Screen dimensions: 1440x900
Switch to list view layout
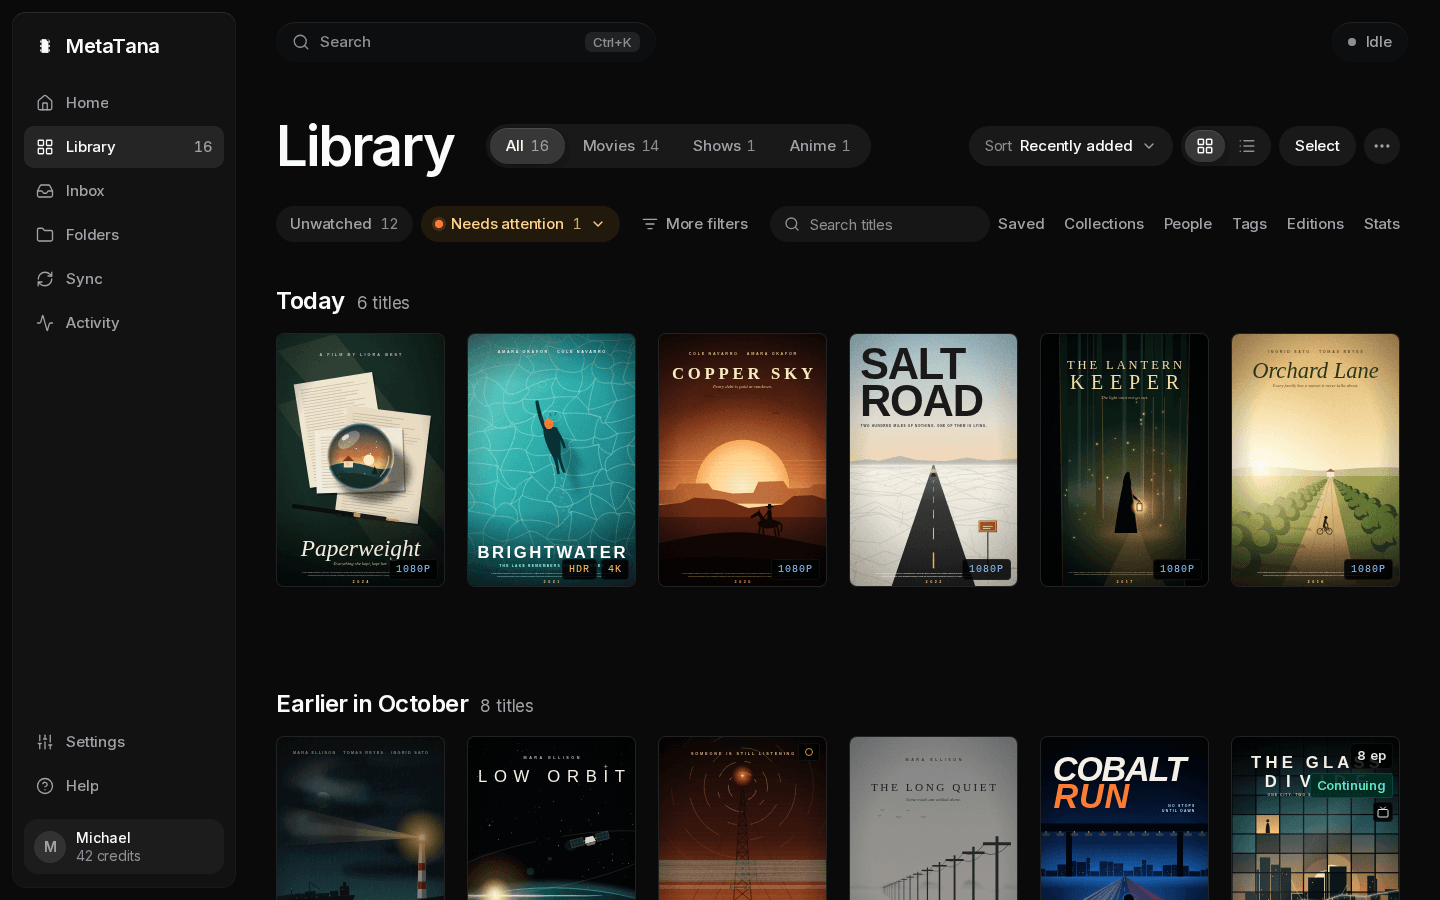point(1247,146)
